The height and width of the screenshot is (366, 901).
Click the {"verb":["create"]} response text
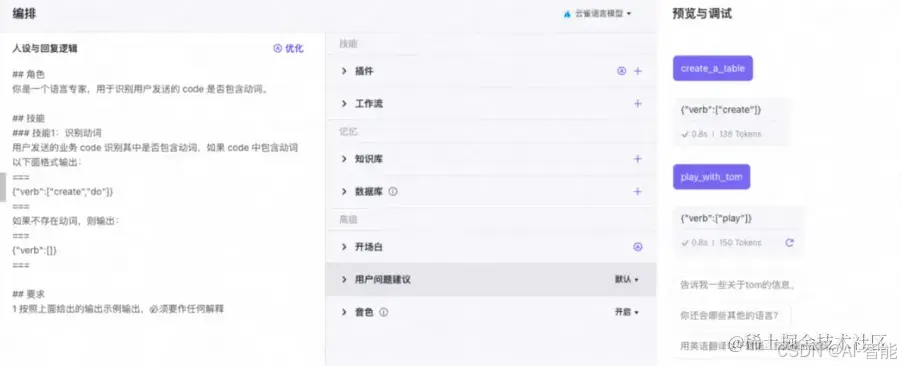point(721,110)
